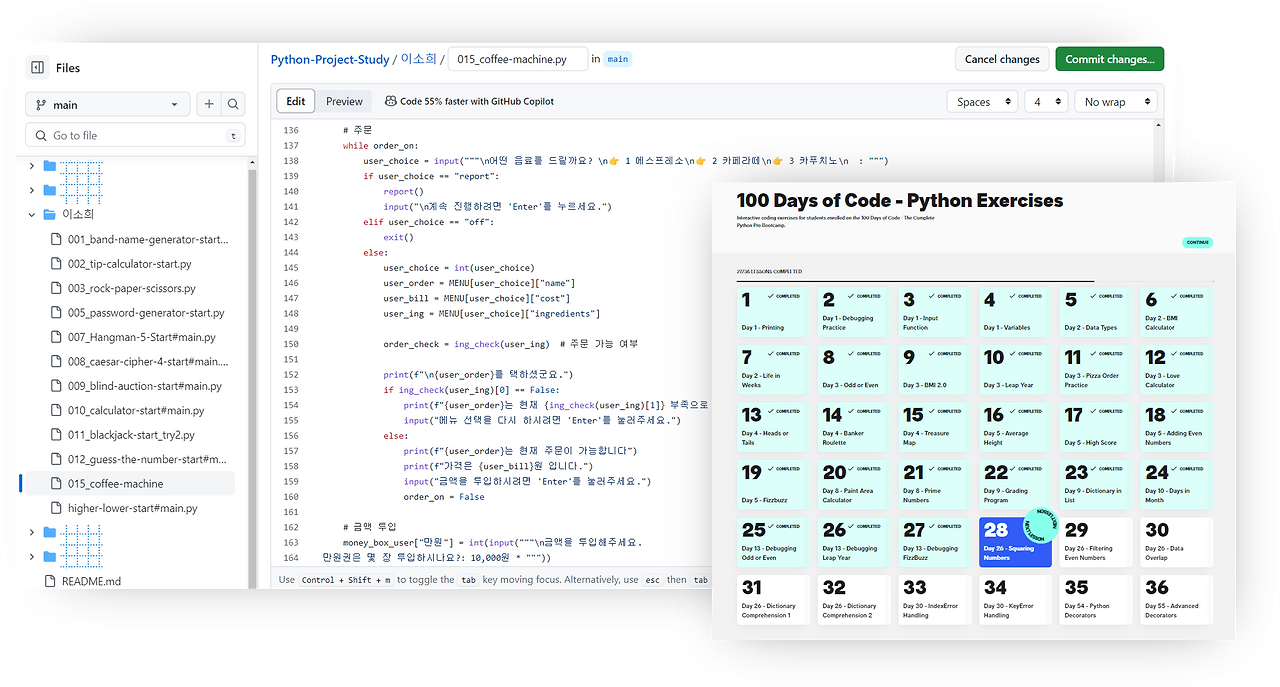Image resolution: width=1280 pixels, height=687 pixels.
Task: Click completed checkmark on card 12
Action: click(1175, 353)
